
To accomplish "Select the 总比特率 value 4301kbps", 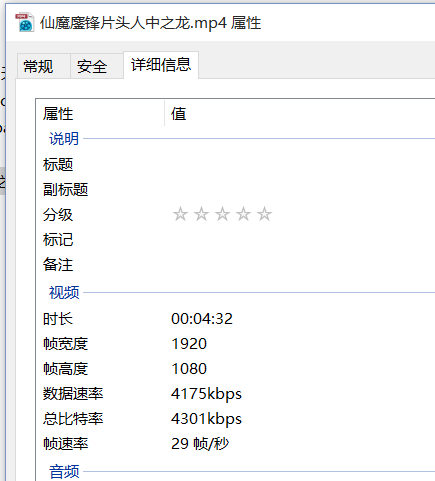I will [206, 419].
